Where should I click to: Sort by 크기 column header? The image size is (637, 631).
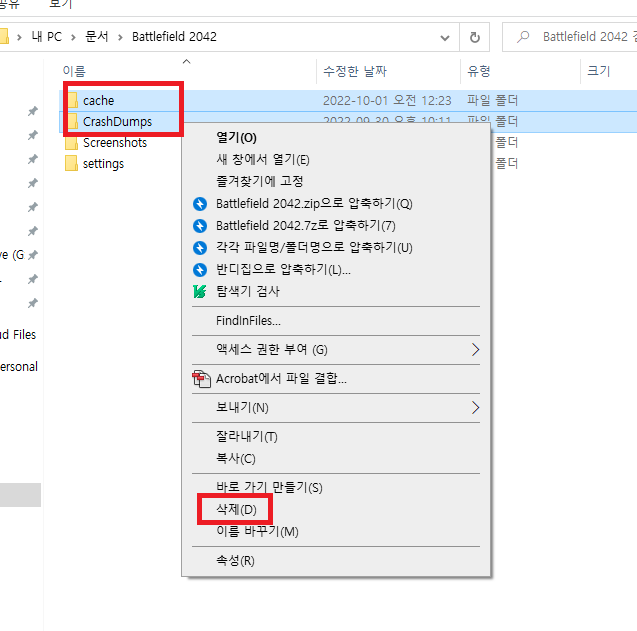599,71
